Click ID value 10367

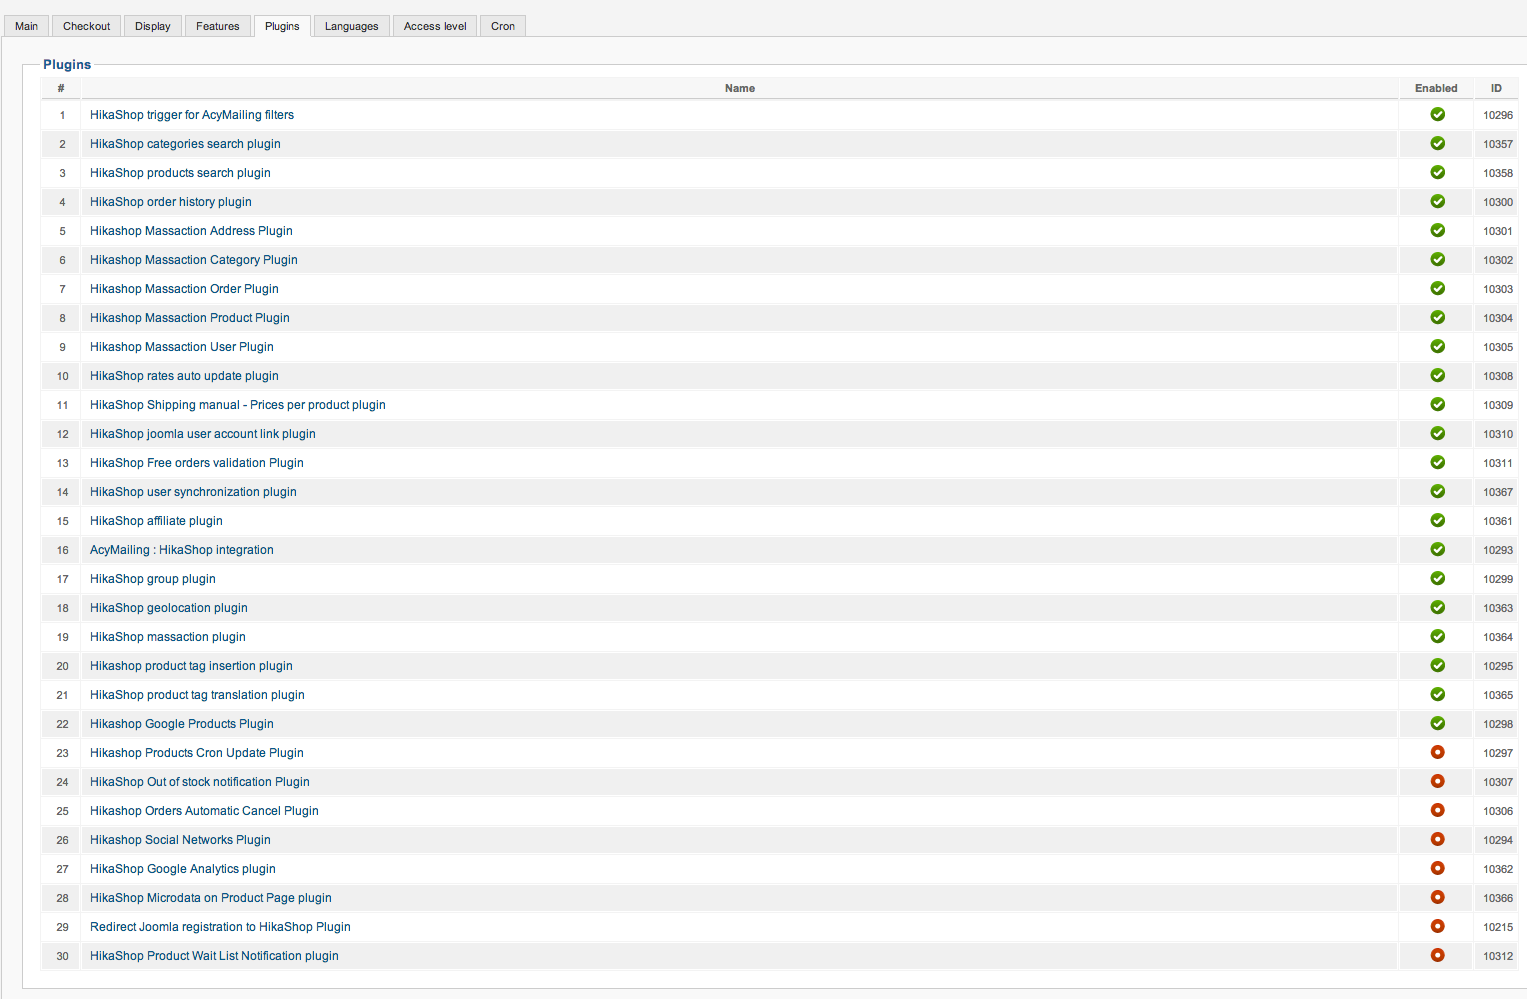pos(1498,492)
